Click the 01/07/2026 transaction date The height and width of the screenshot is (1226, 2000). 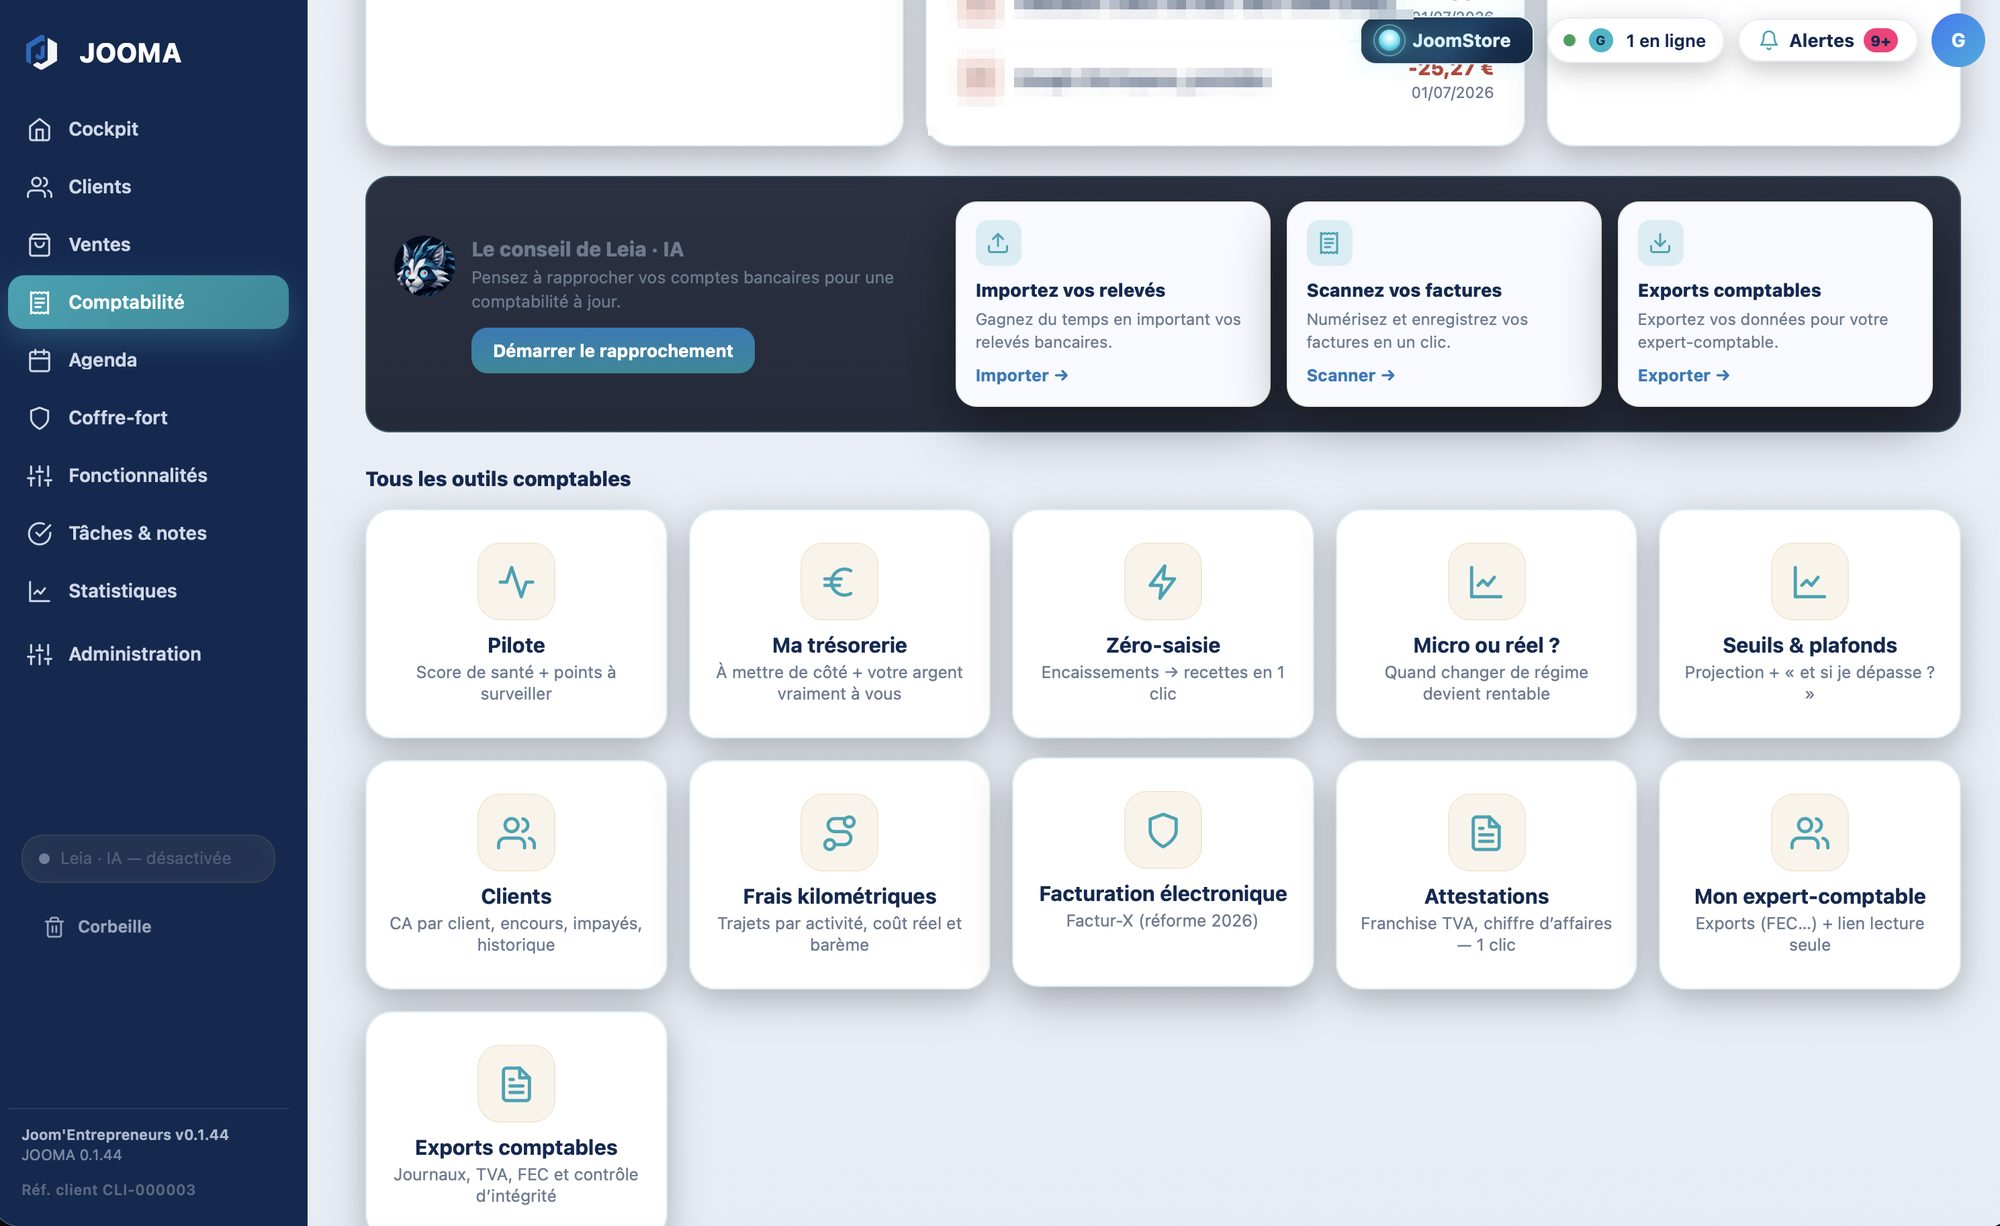pos(1452,93)
